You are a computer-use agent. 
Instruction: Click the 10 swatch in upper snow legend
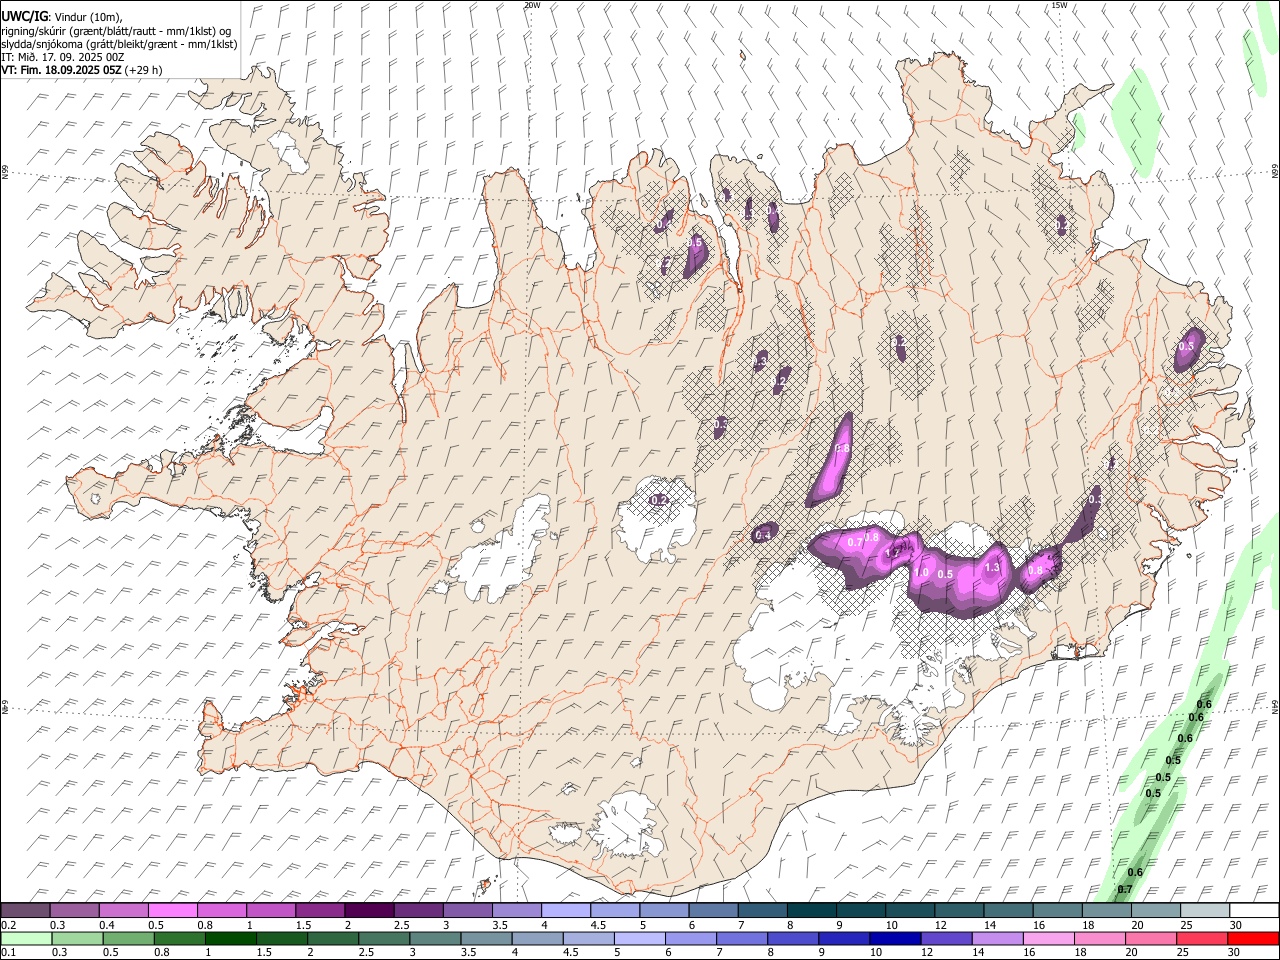click(x=909, y=911)
